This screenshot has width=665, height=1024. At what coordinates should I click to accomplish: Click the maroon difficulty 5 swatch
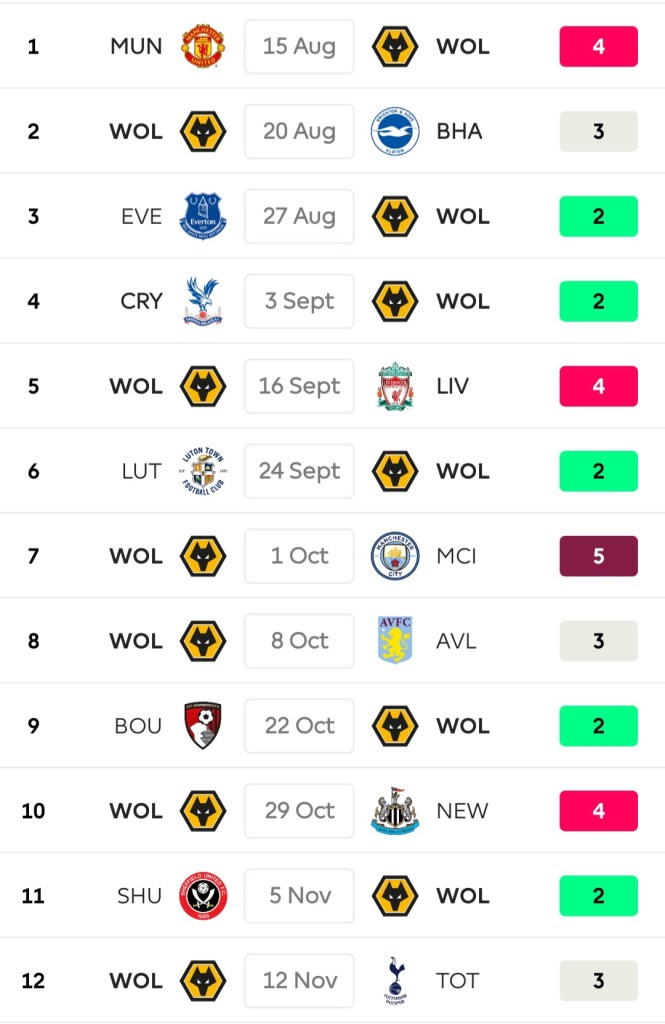(598, 556)
